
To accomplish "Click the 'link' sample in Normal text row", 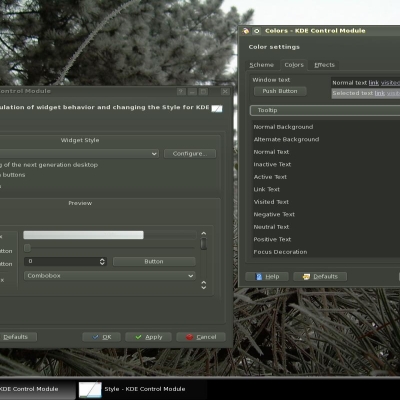I will tap(374, 83).
